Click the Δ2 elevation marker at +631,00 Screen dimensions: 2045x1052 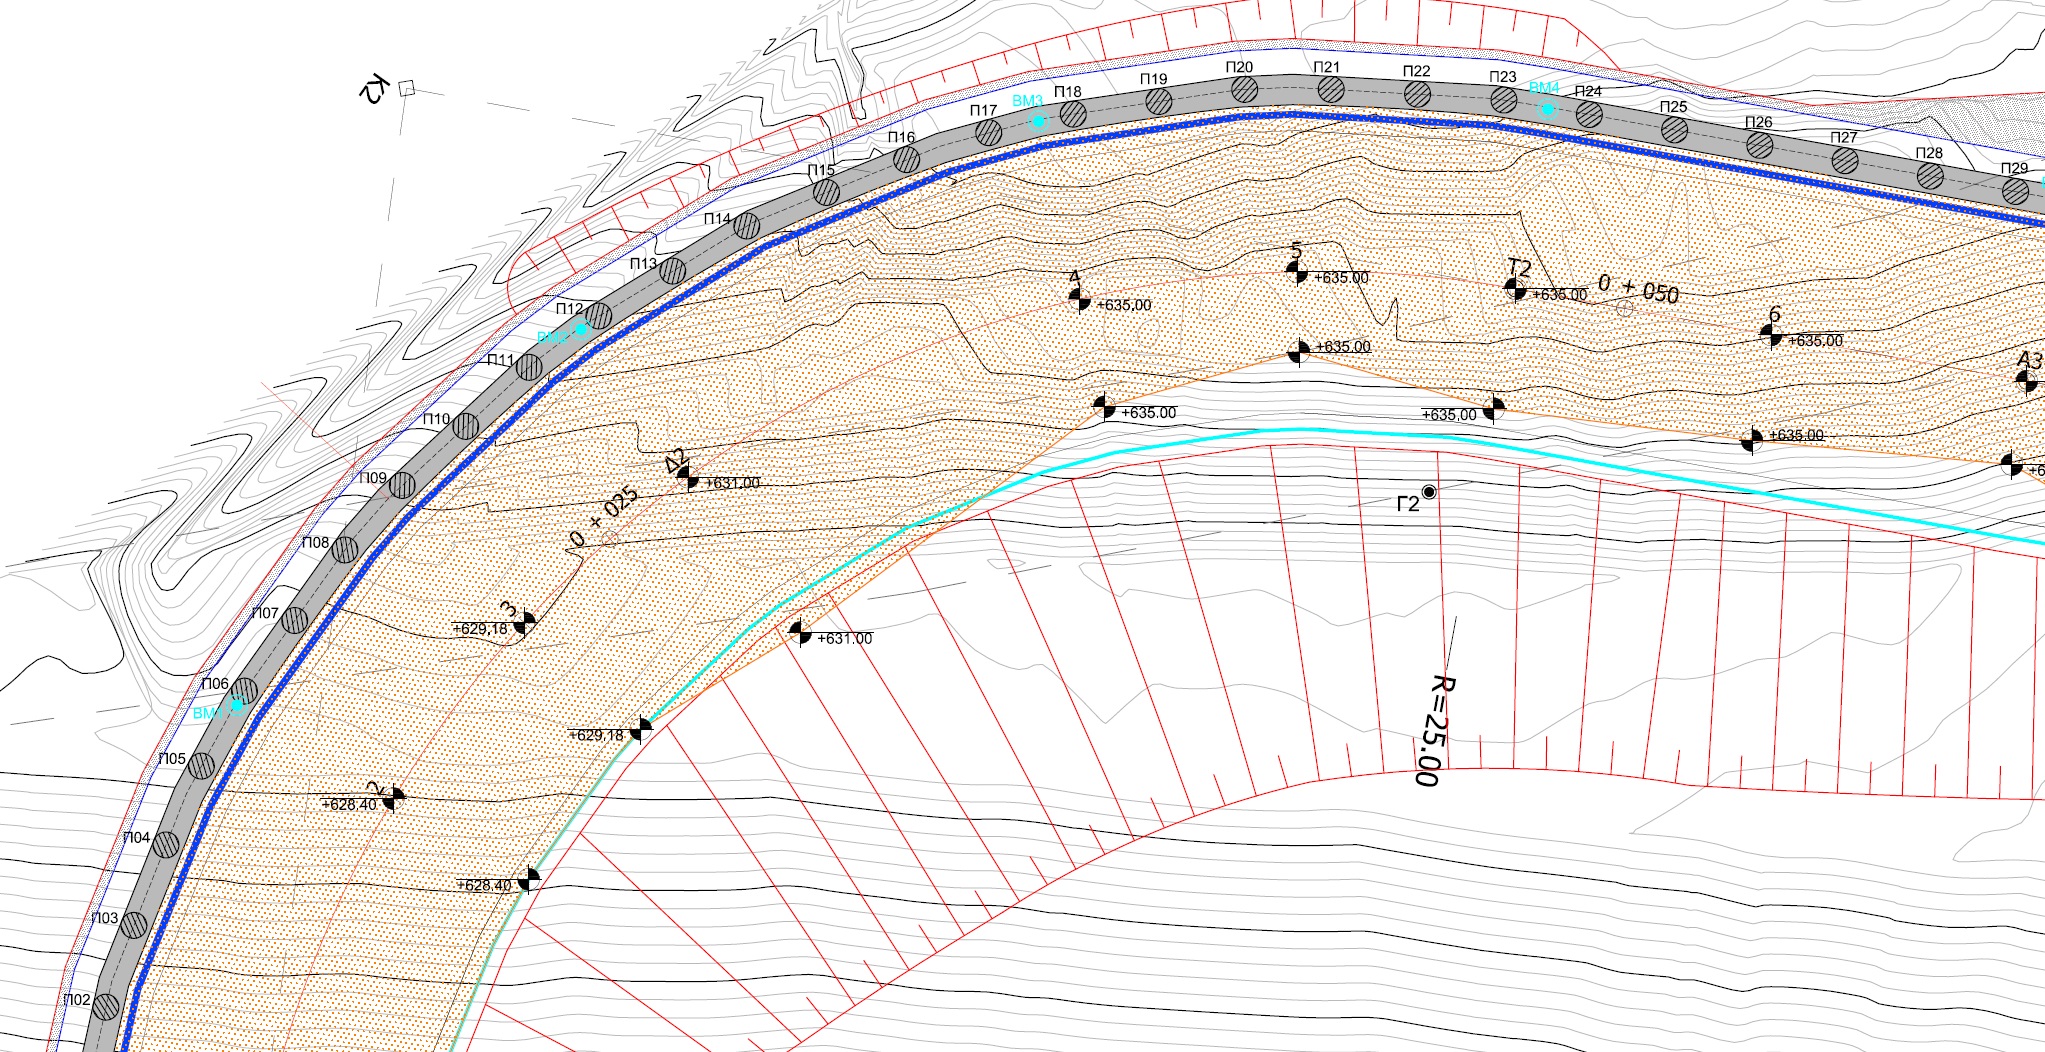click(x=688, y=478)
